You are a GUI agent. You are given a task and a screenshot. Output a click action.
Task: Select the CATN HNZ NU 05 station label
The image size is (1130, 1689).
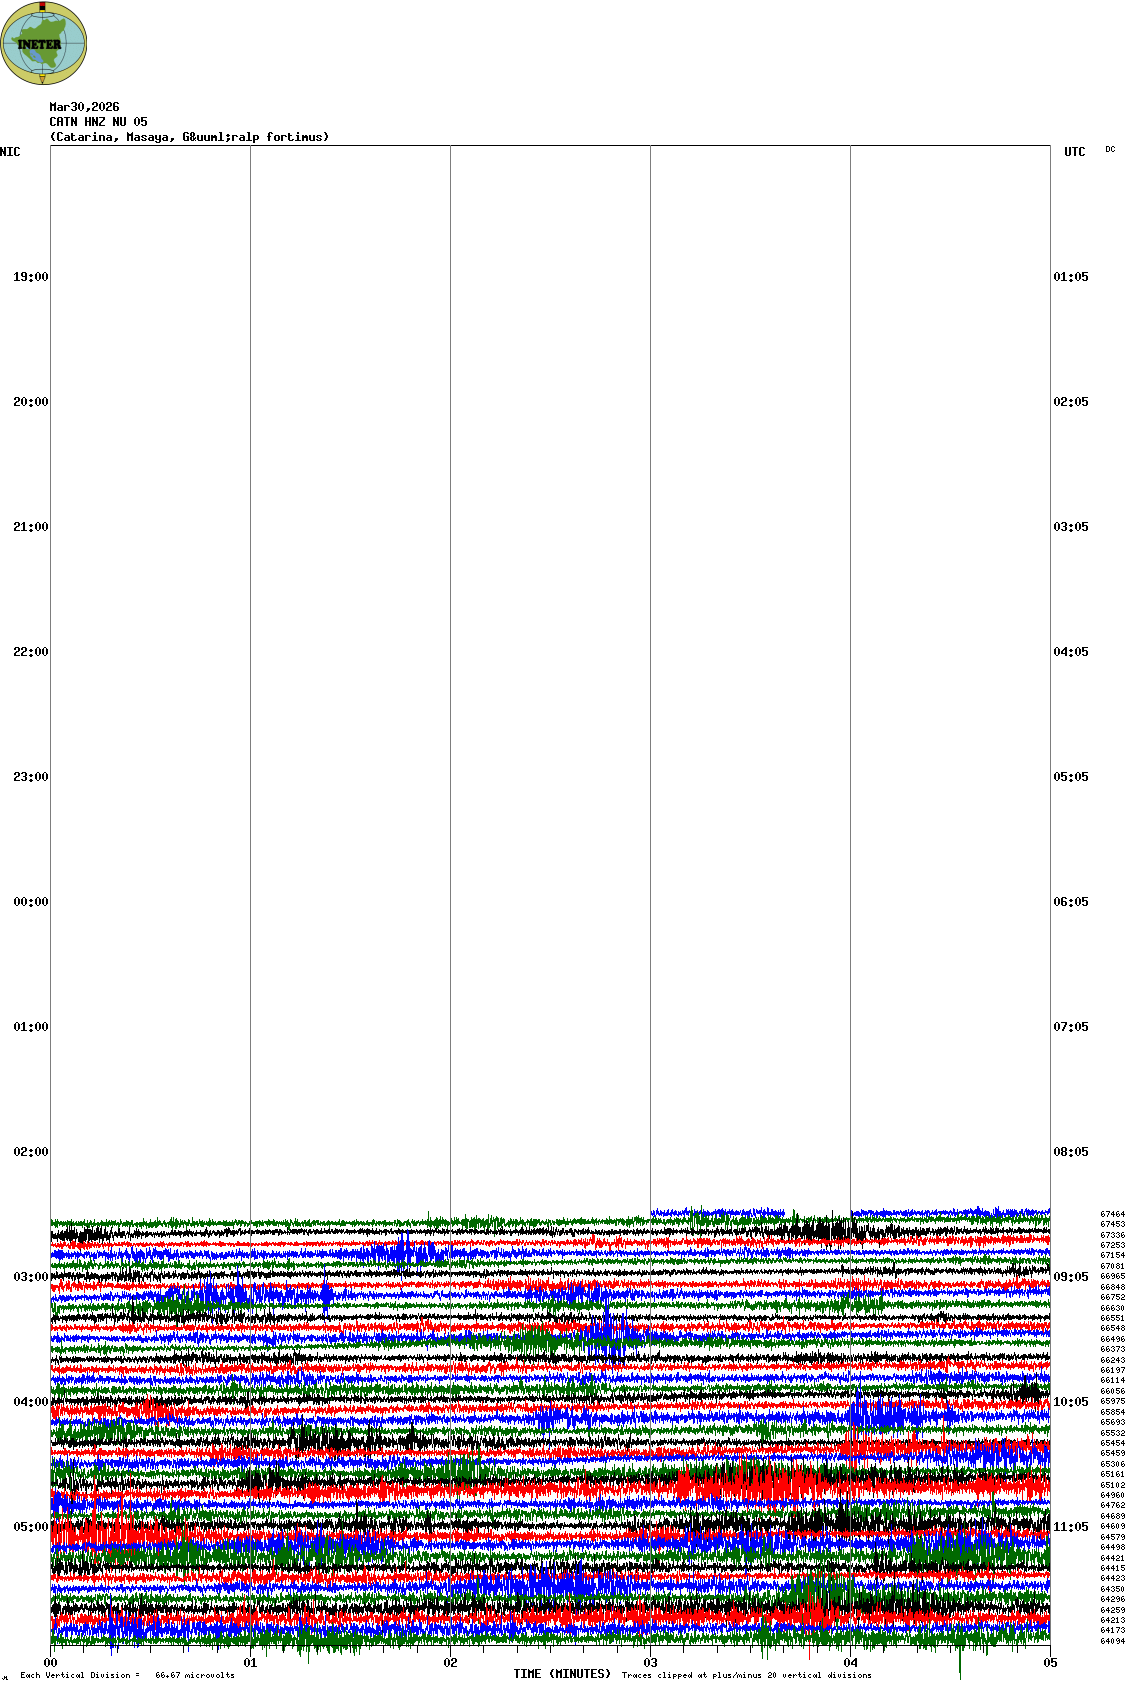[98, 122]
